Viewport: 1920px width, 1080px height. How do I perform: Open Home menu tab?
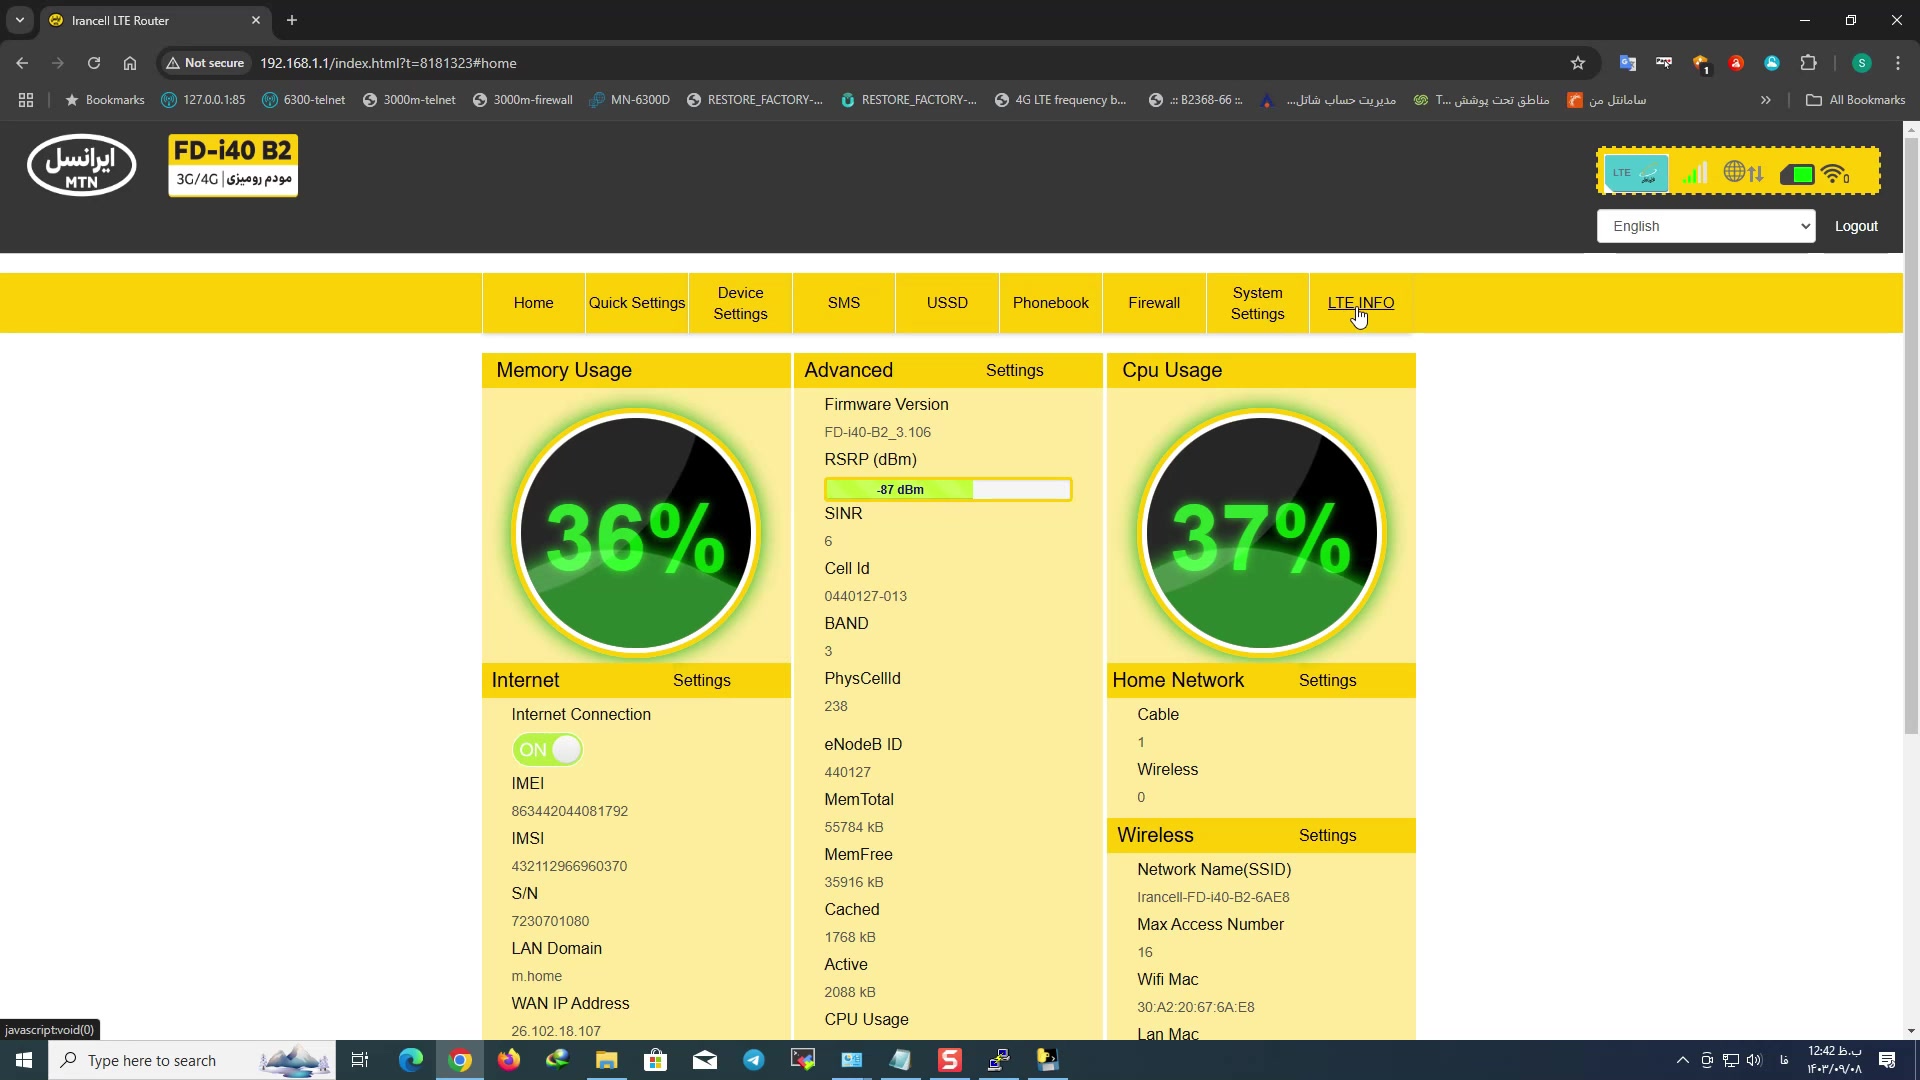pos(534,303)
